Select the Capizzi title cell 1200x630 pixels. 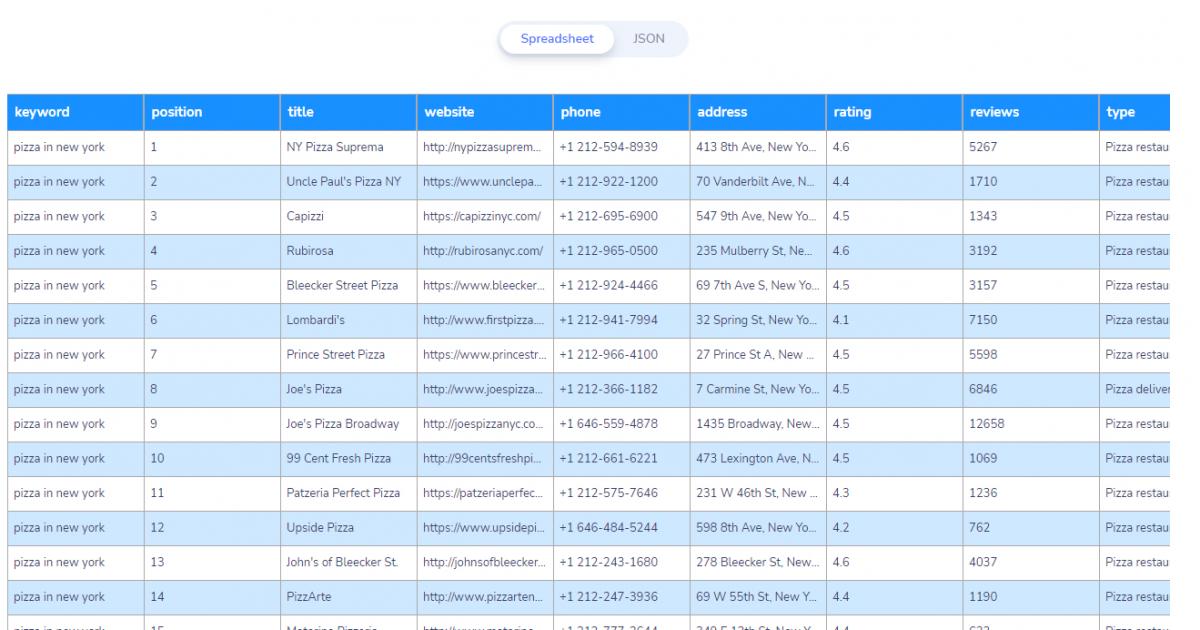click(x=348, y=216)
